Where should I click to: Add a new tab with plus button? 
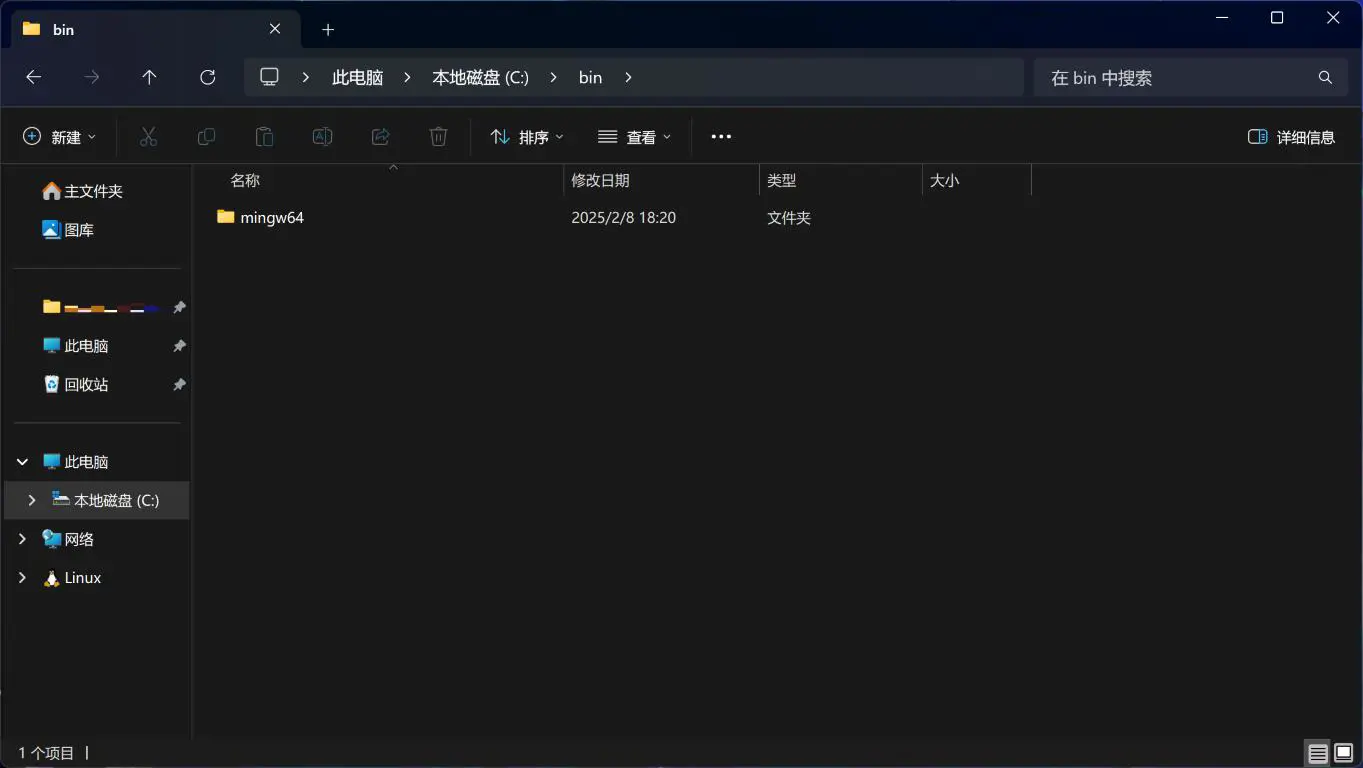click(x=328, y=30)
